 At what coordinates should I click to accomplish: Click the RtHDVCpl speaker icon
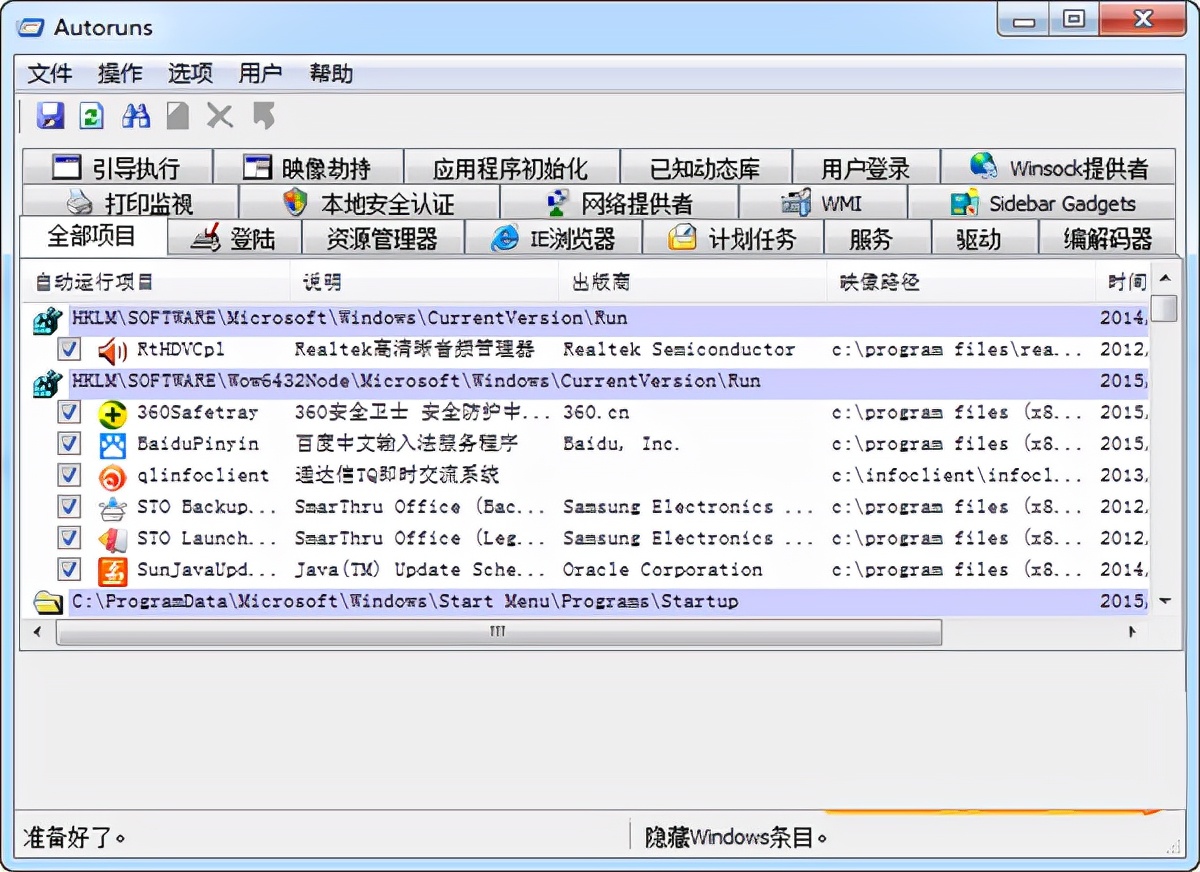[x=112, y=350]
